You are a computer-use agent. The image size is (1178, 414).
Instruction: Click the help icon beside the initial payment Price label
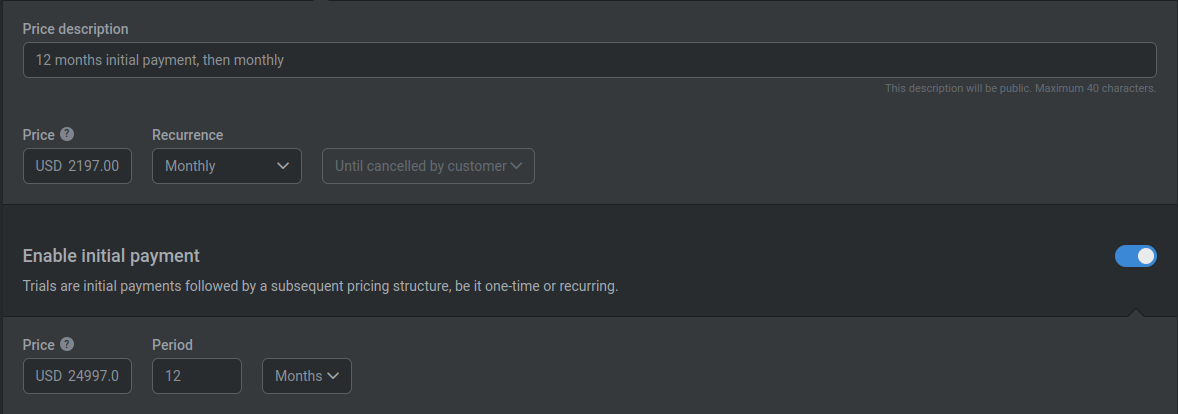(x=67, y=344)
